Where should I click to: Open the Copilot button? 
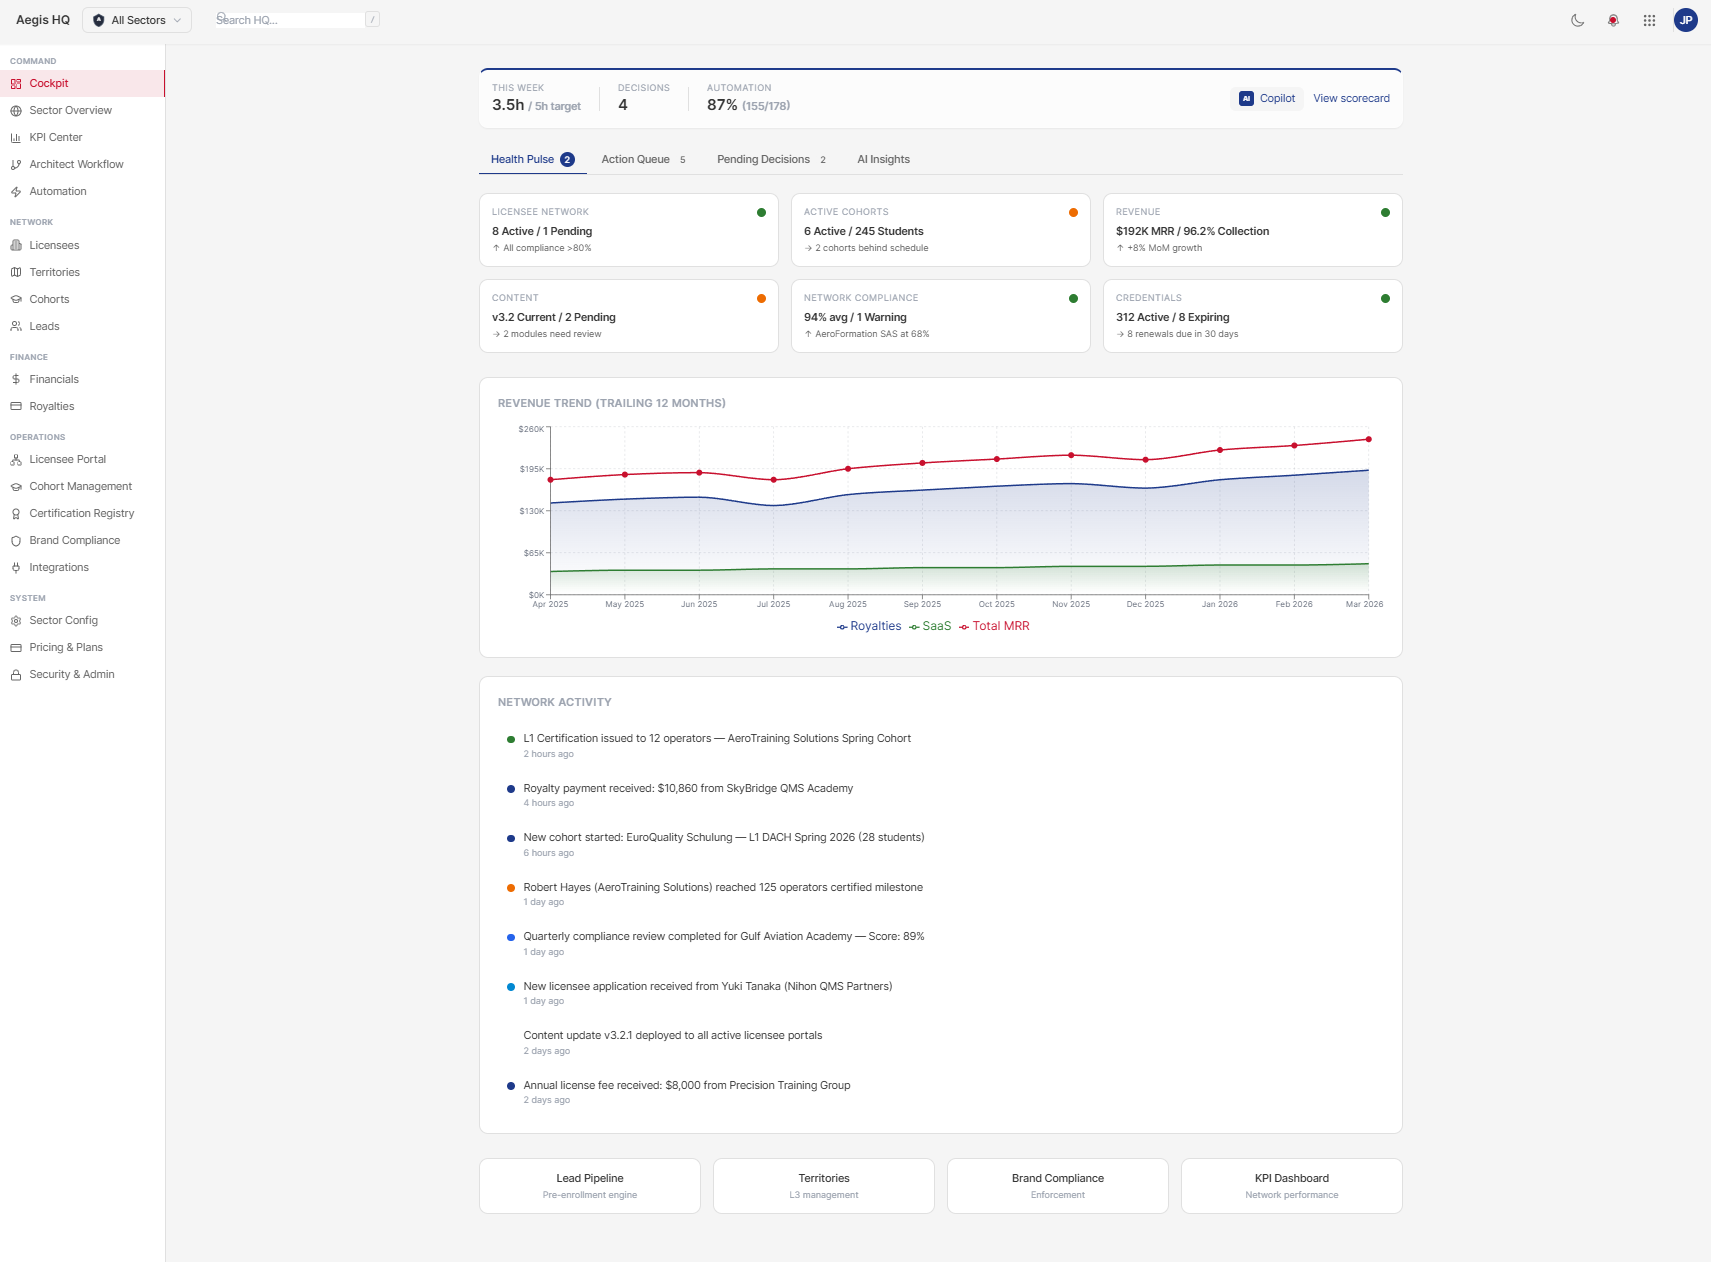[x=1267, y=99]
